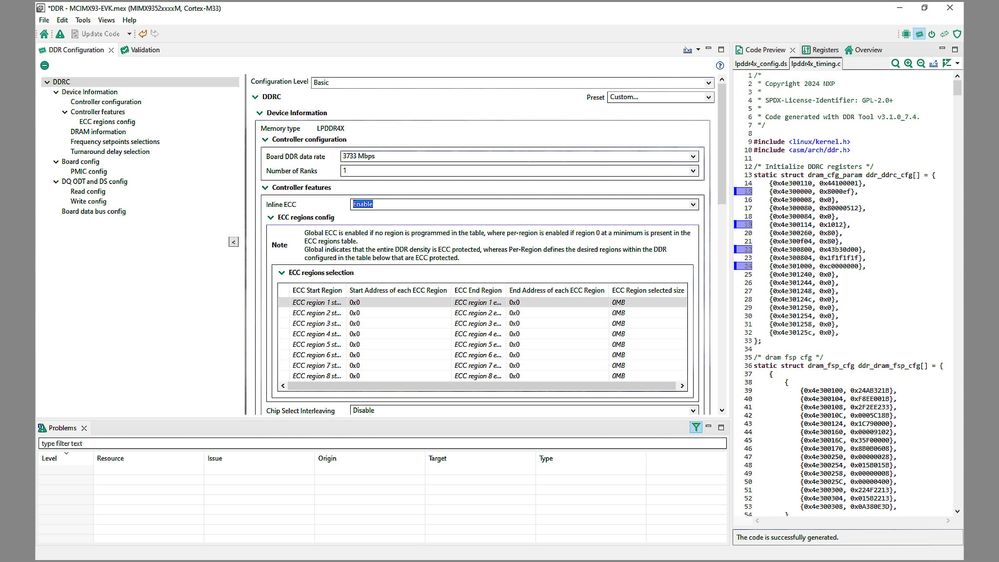Click the Update Code button
The width and height of the screenshot is (999, 562).
tap(96, 34)
